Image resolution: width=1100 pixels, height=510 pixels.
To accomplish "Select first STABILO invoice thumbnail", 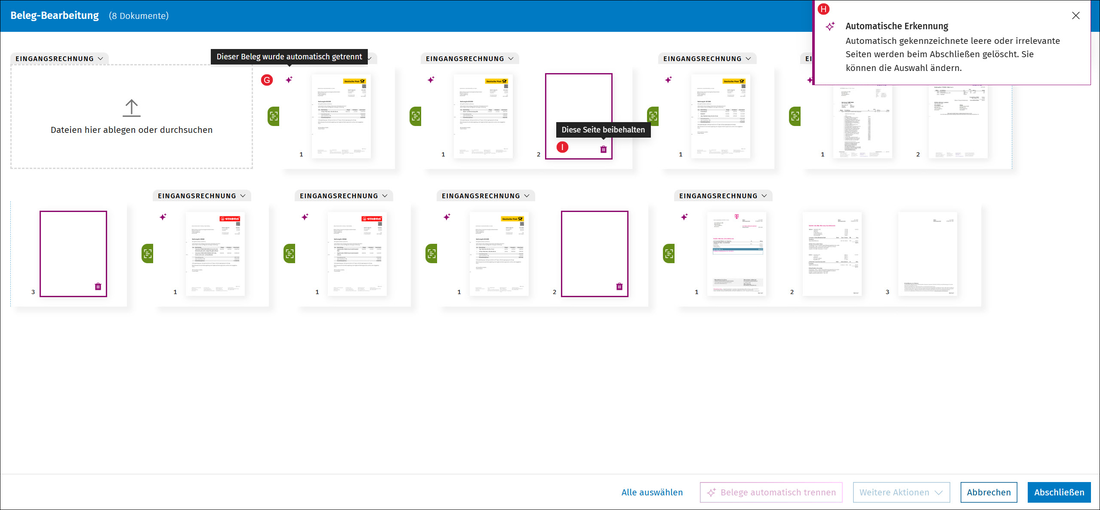I will 215,254.
